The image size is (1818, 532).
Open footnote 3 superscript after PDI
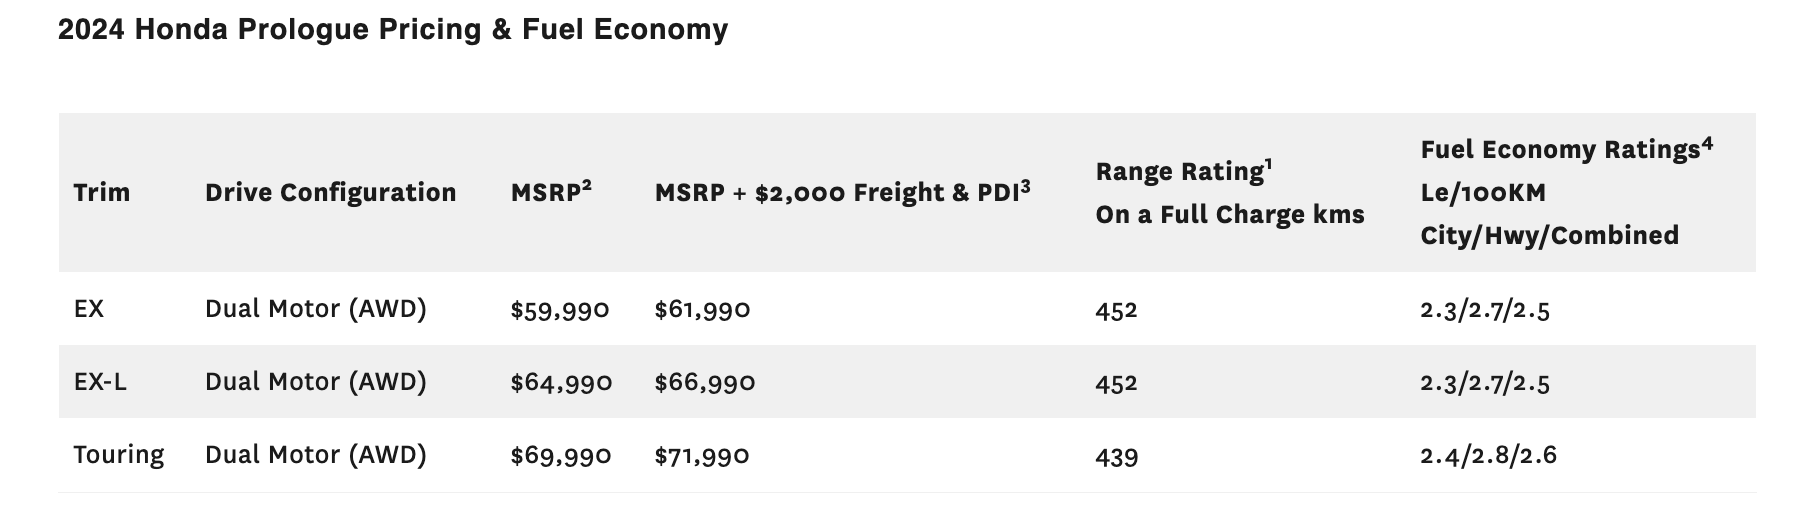point(1025,186)
